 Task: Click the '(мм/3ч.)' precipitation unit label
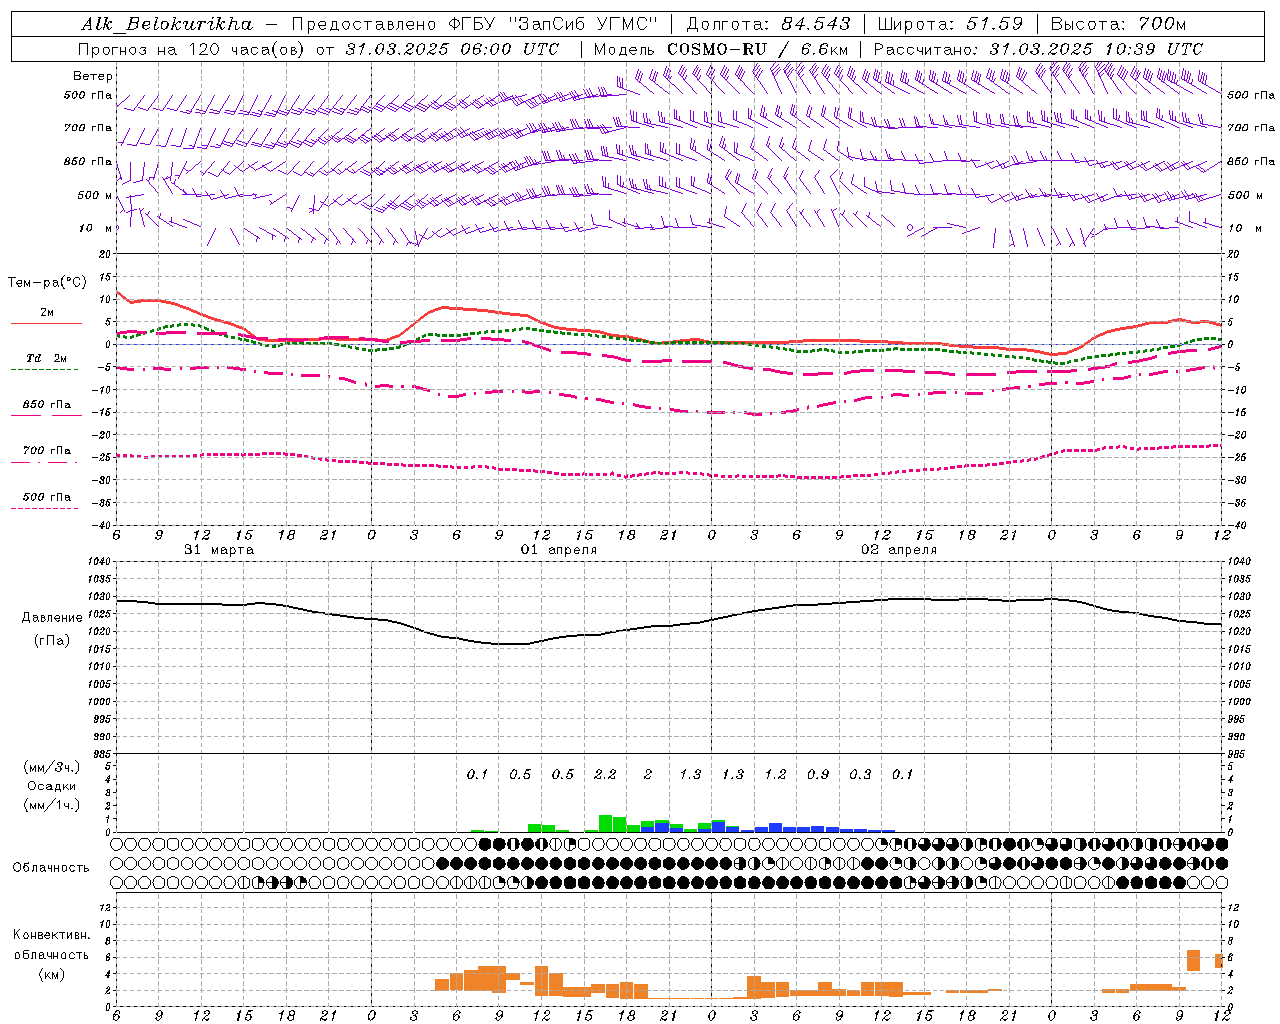pos(52,767)
